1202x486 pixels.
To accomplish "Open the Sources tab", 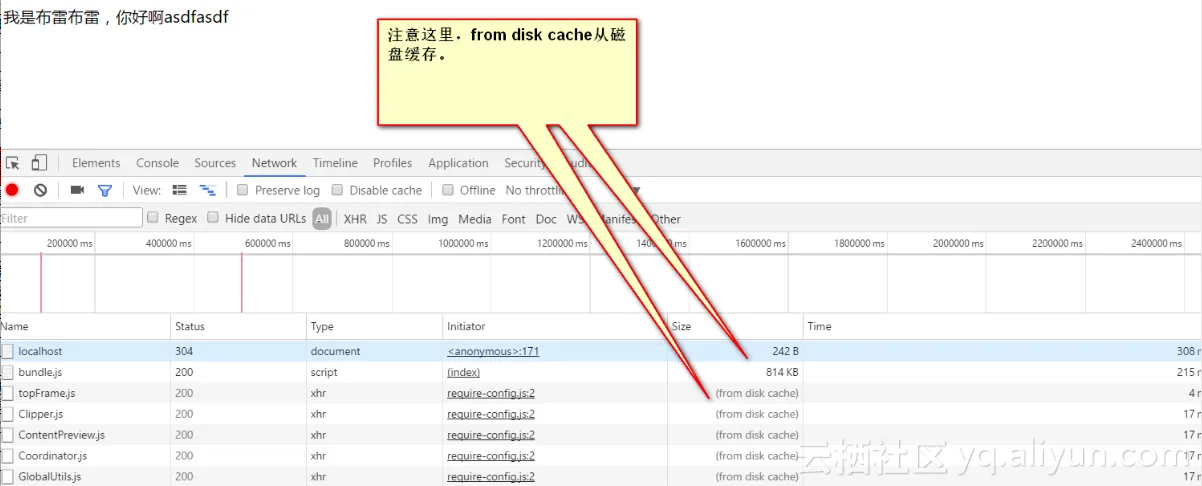I will coord(215,163).
